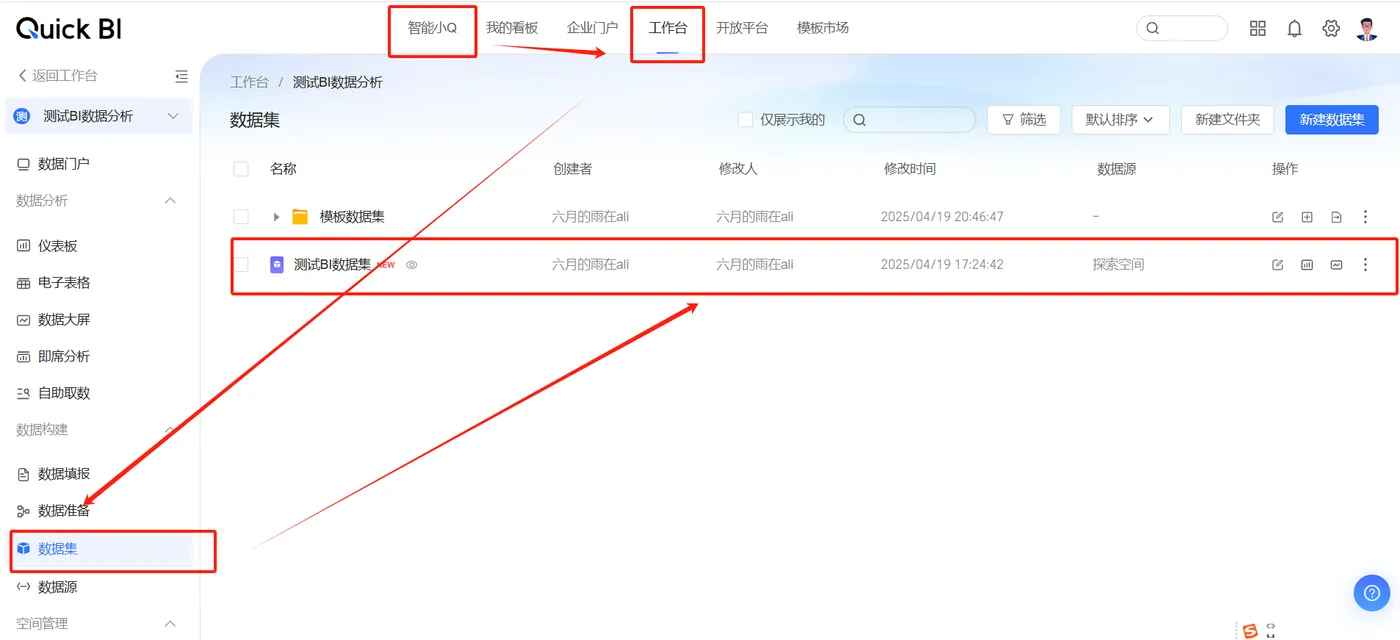
Task: Click the blue workspace badge icon
Action: [x=22, y=117]
